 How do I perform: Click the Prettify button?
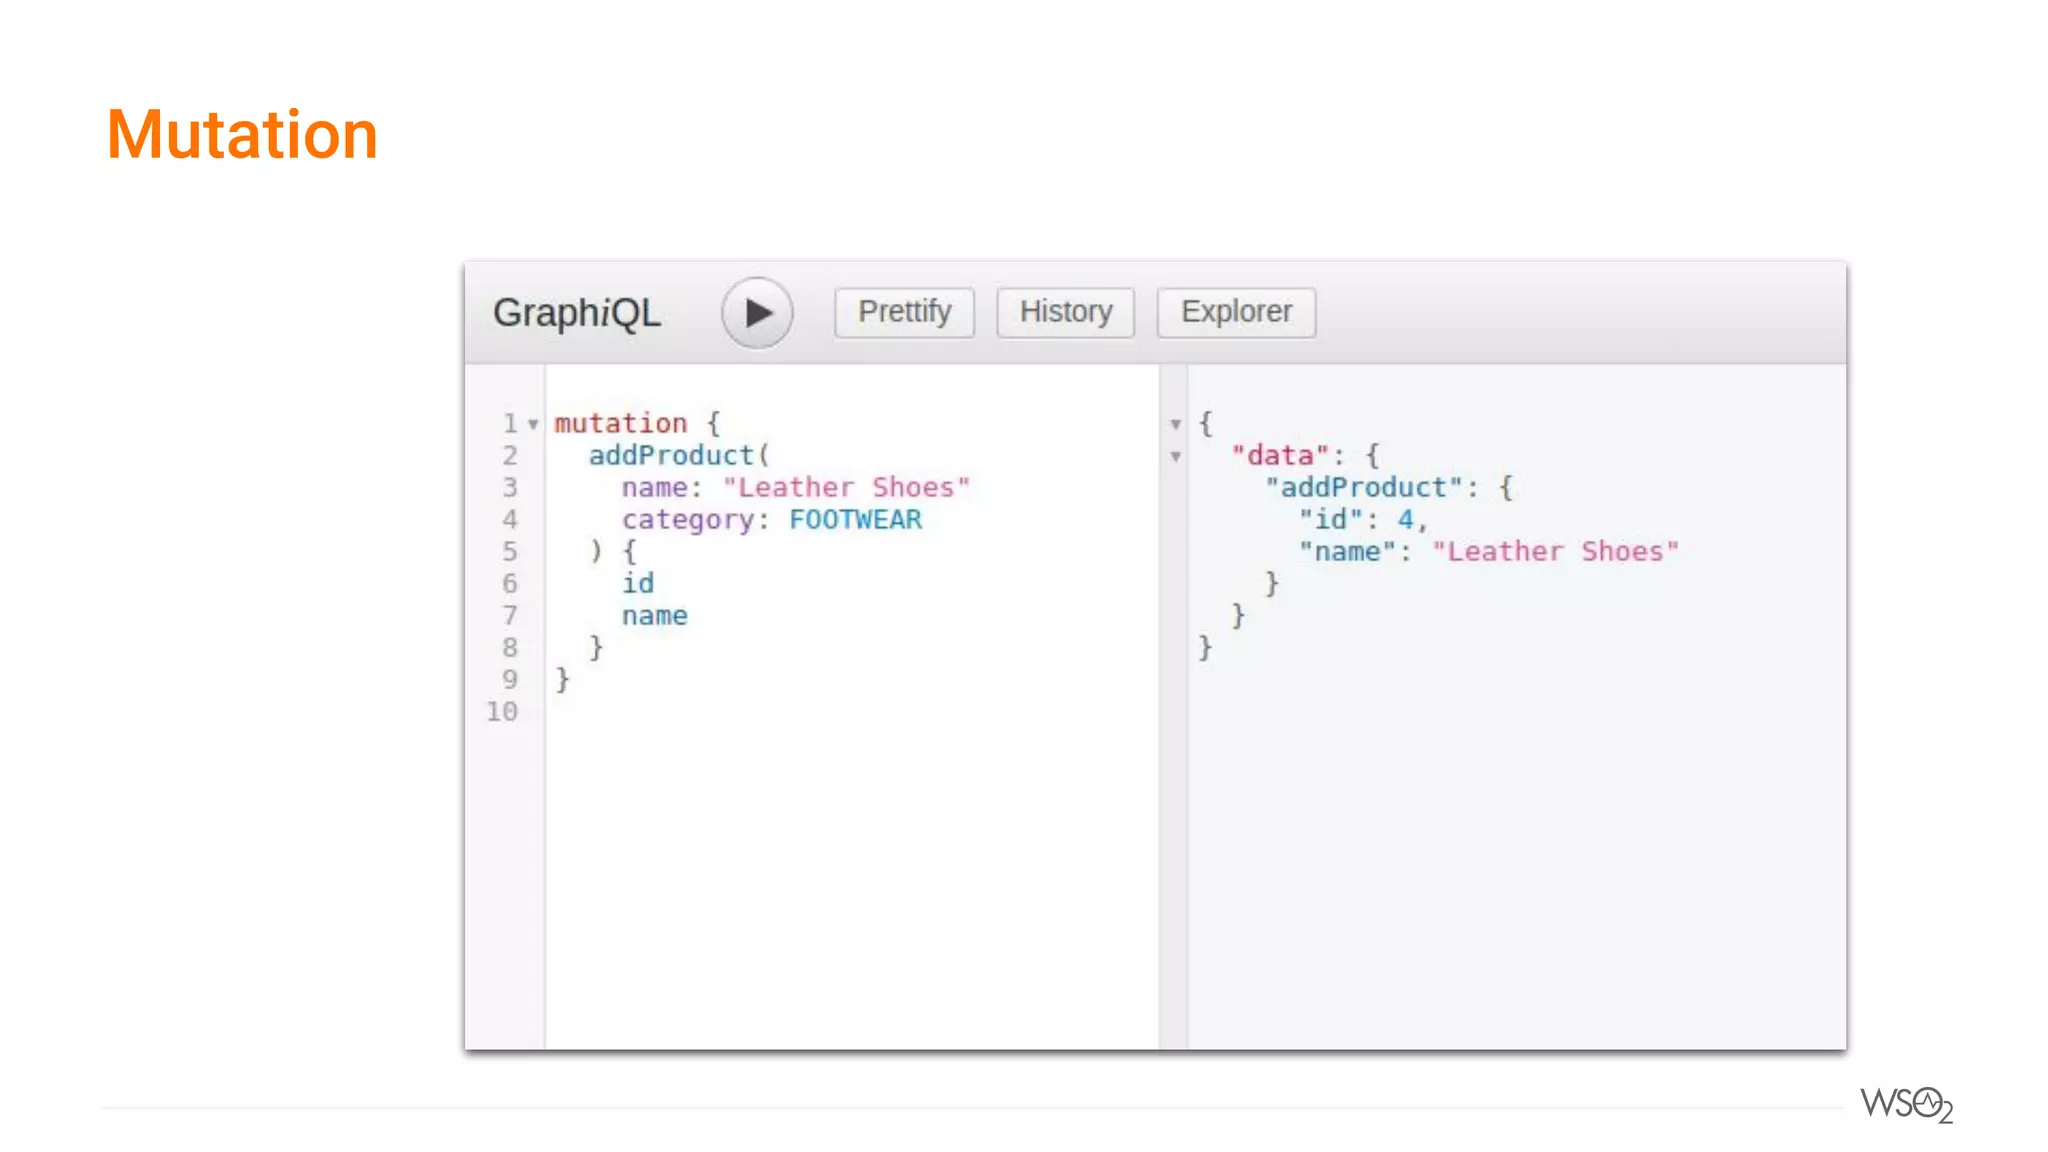[904, 312]
